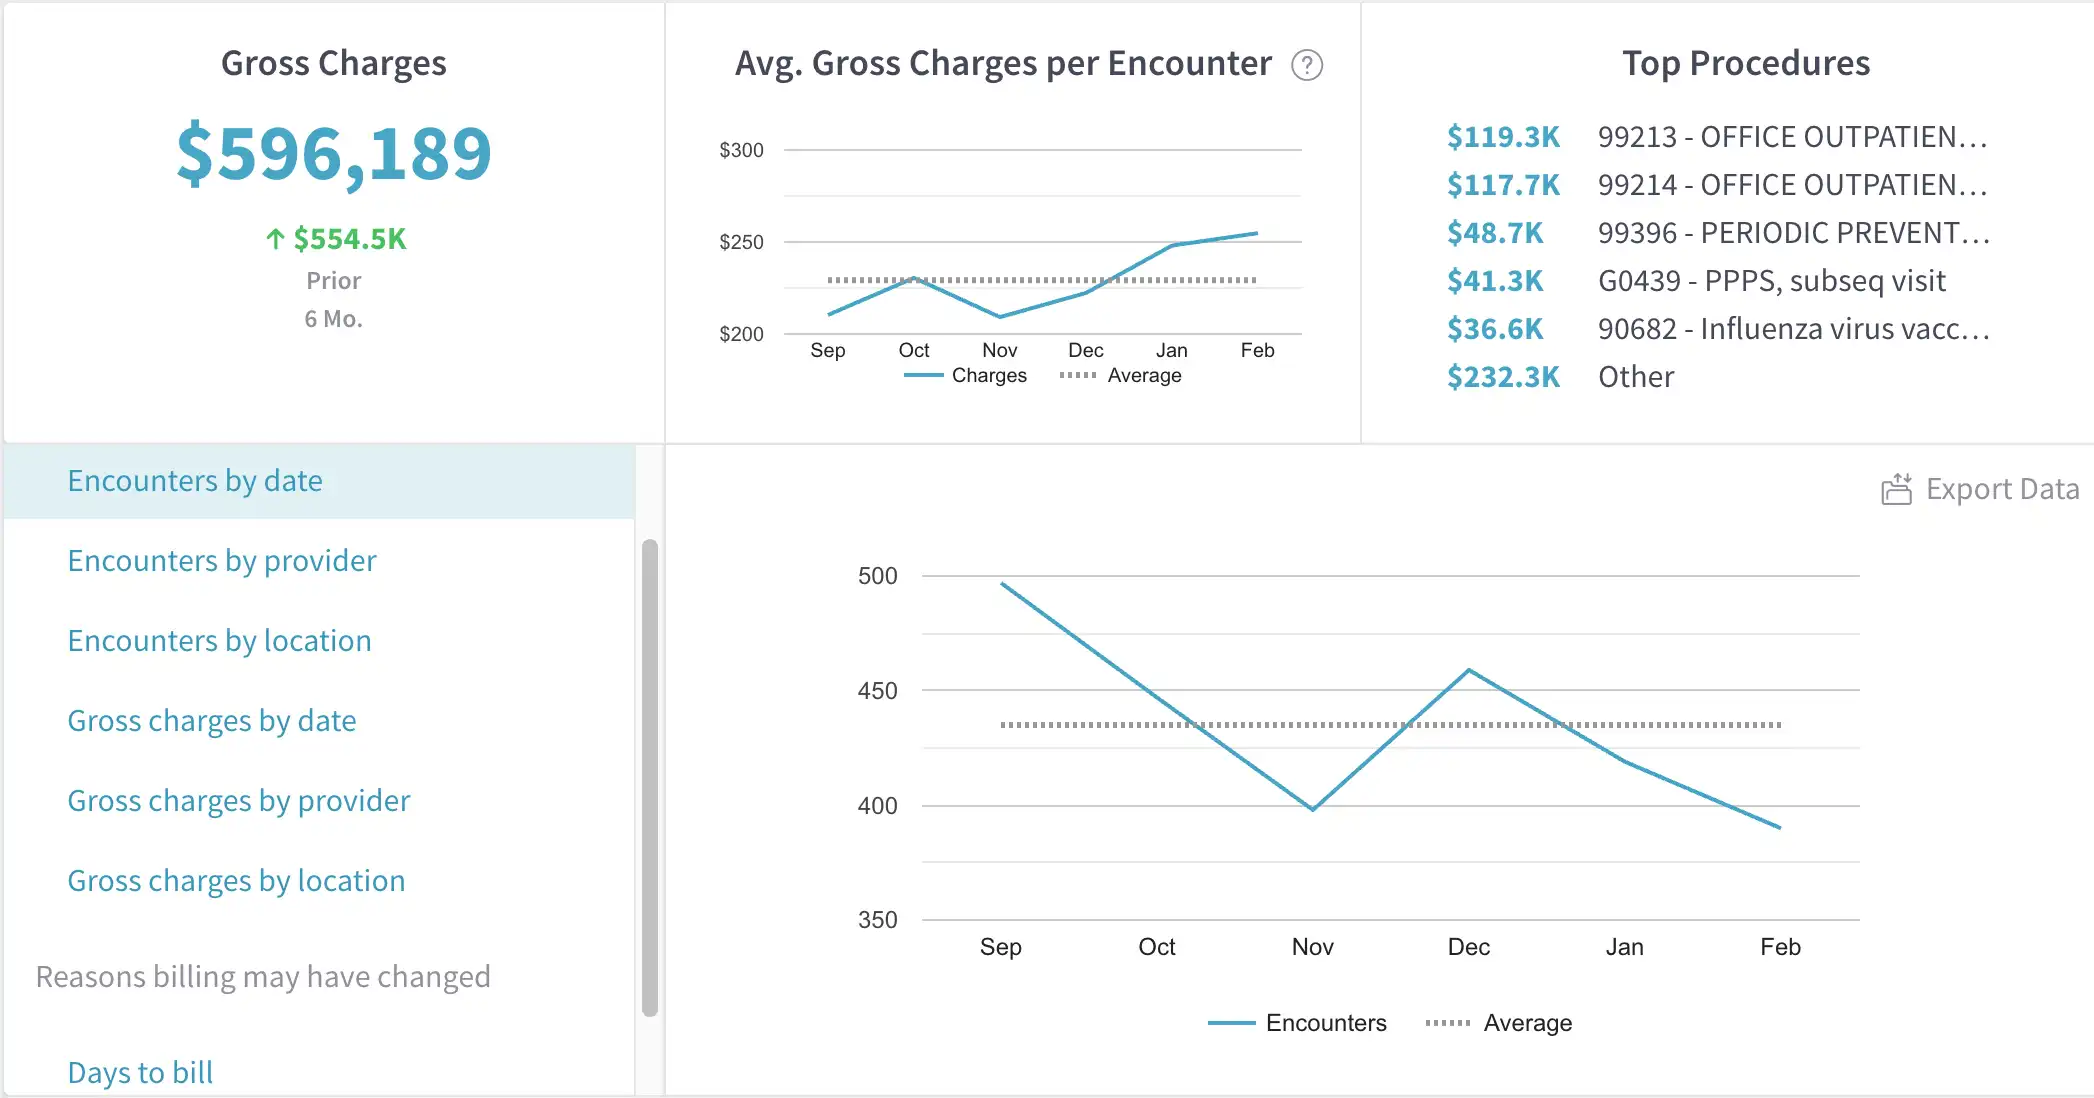Select the Other row in Top Procedures

[x=1635, y=377]
